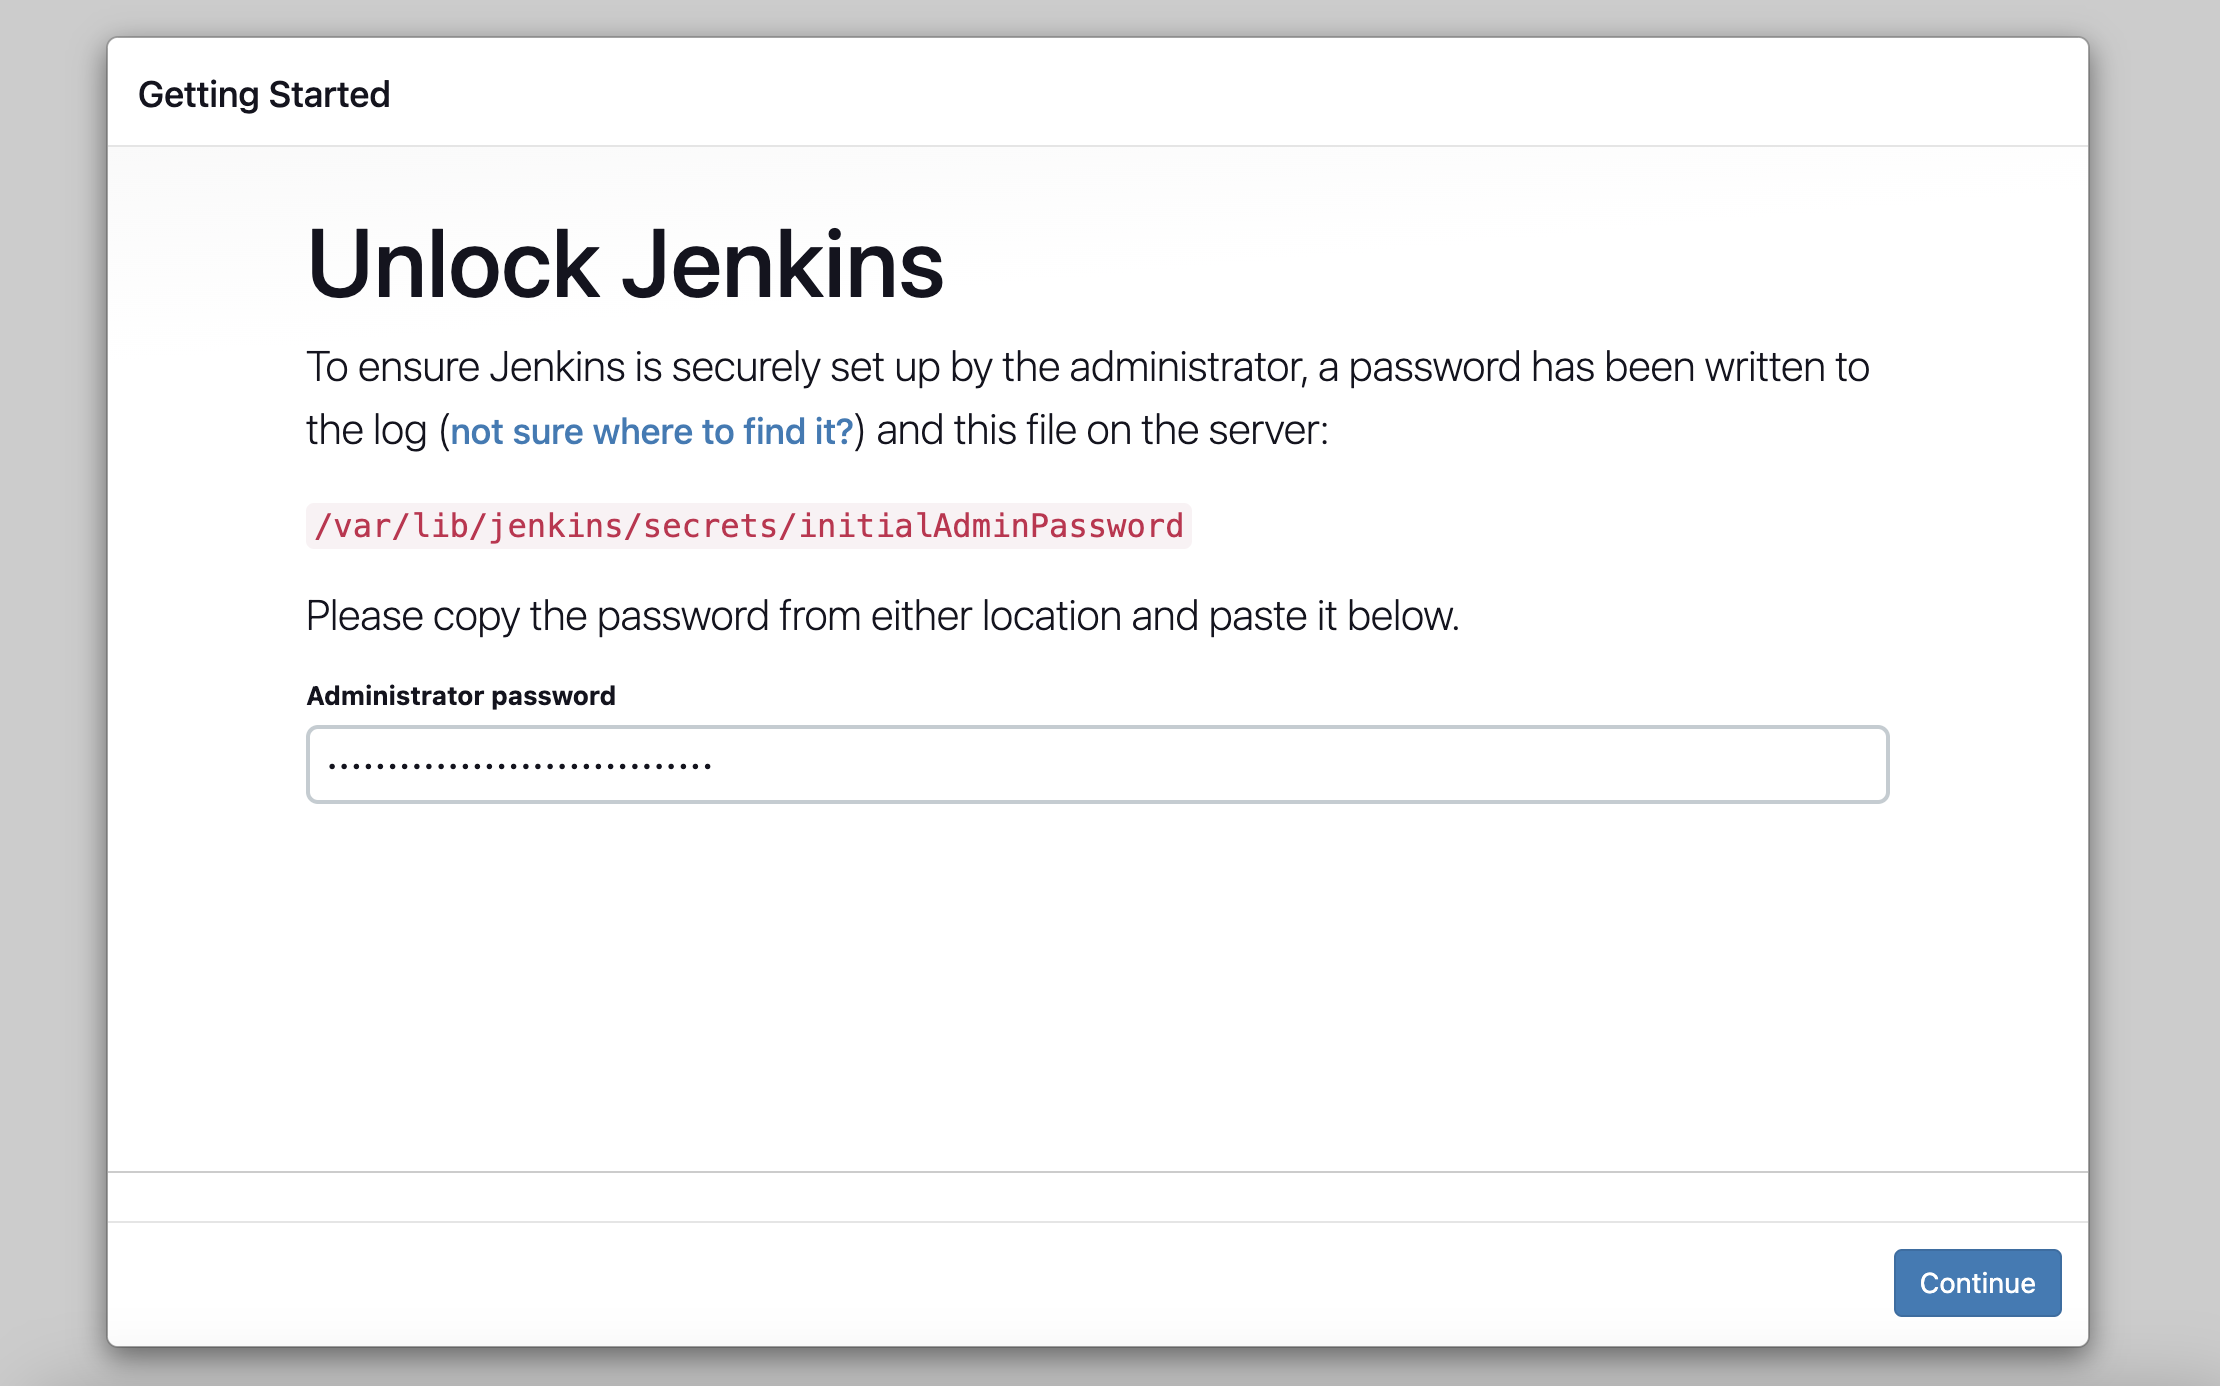The width and height of the screenshot is (2220, 1386).
Task: Click the Continue button
Action: [x=1977, y=1283]
